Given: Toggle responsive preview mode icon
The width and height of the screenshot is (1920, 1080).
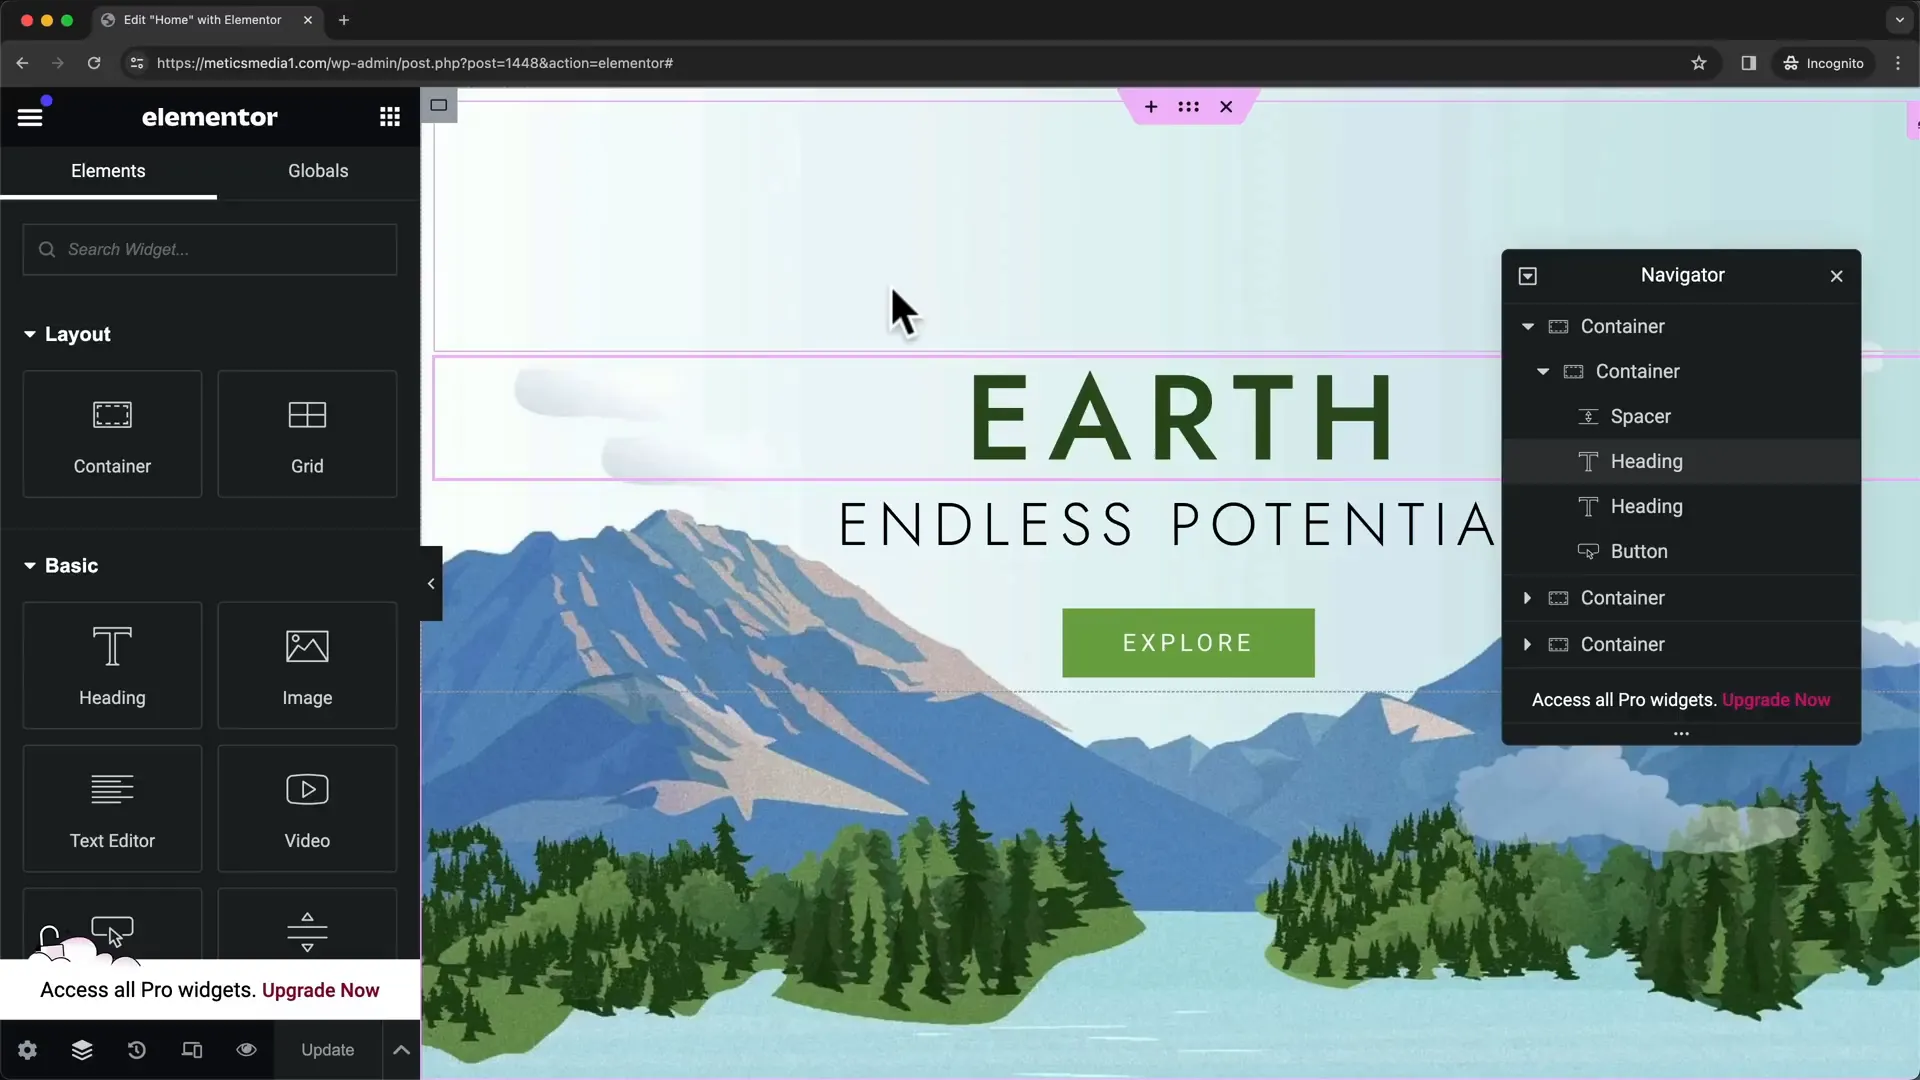Looking at the screenshot, I should coord(191,1050).
